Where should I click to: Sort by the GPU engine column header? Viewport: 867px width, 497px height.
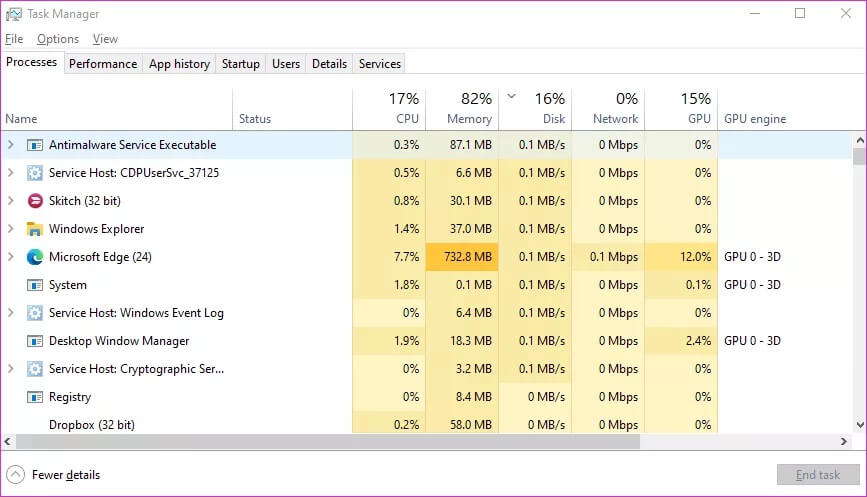(755, 119)
